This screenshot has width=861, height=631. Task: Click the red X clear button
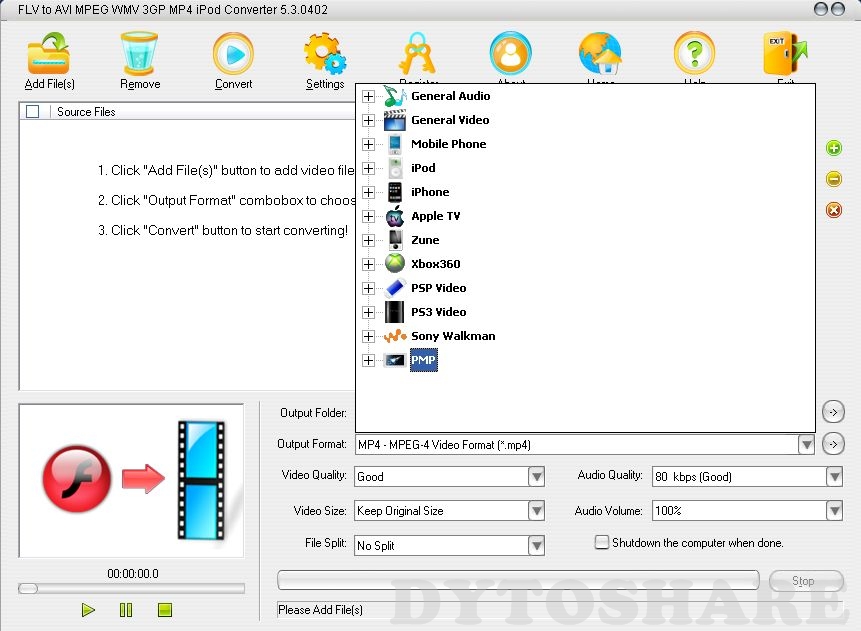click(x=834, y=210)
